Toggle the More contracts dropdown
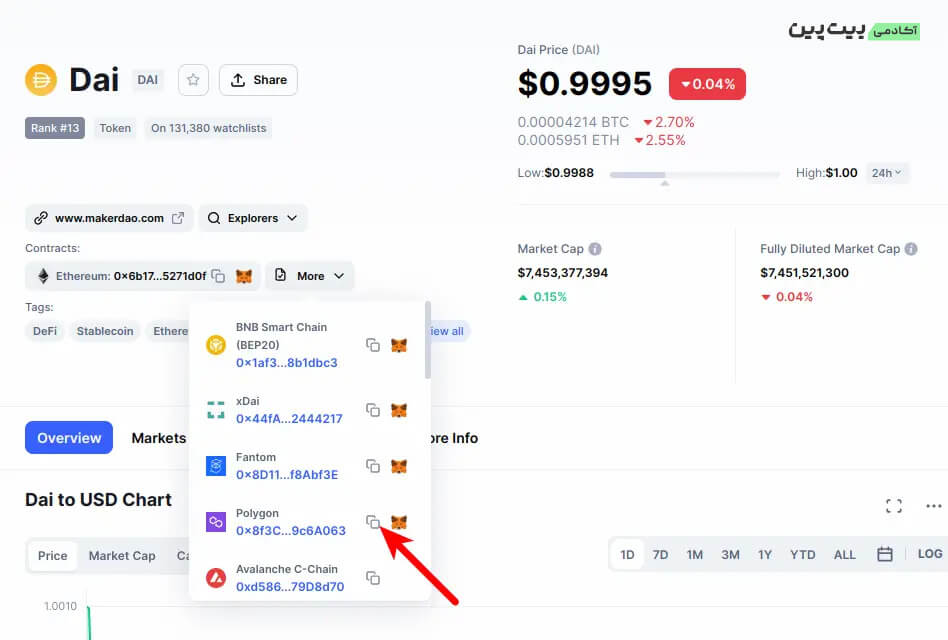The height and width of the screenshot is (640, 948). (310, 276)
